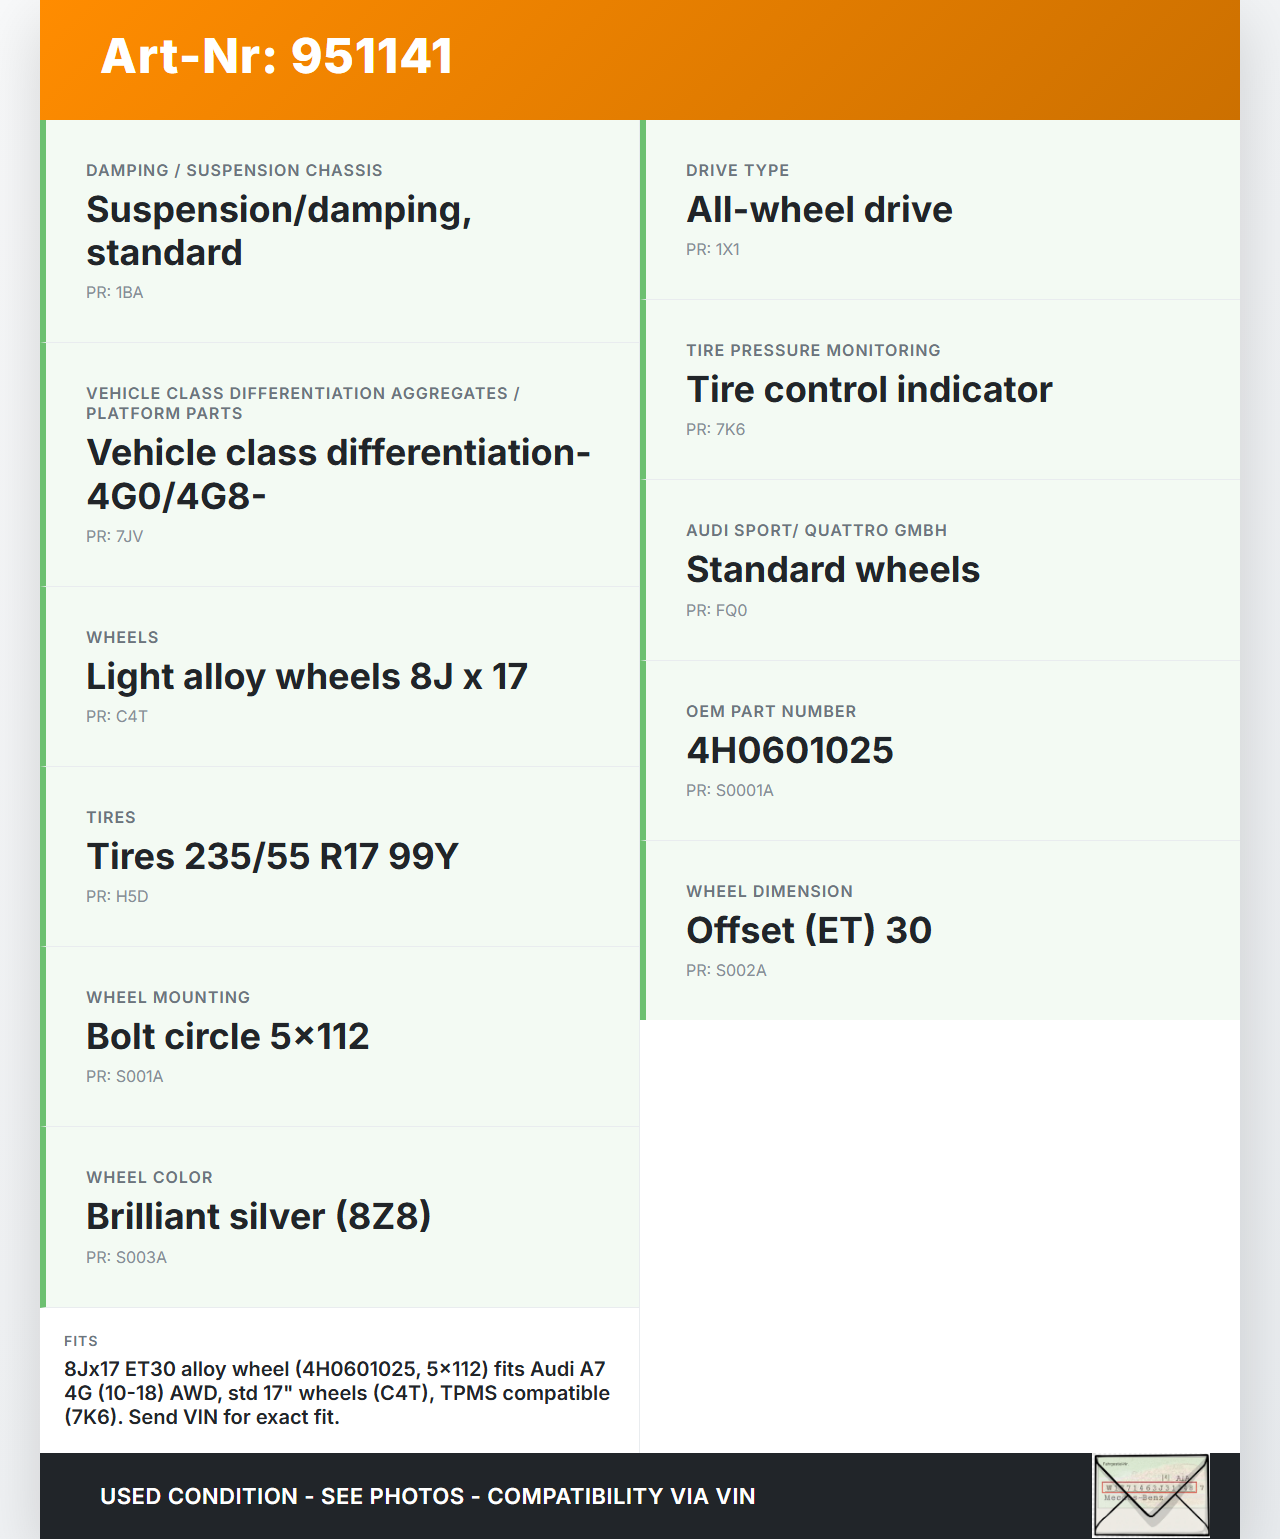Select the Brilliant silver (8Z8) wheel color
1280x1539 pixels.
[x=259, y=1217]
